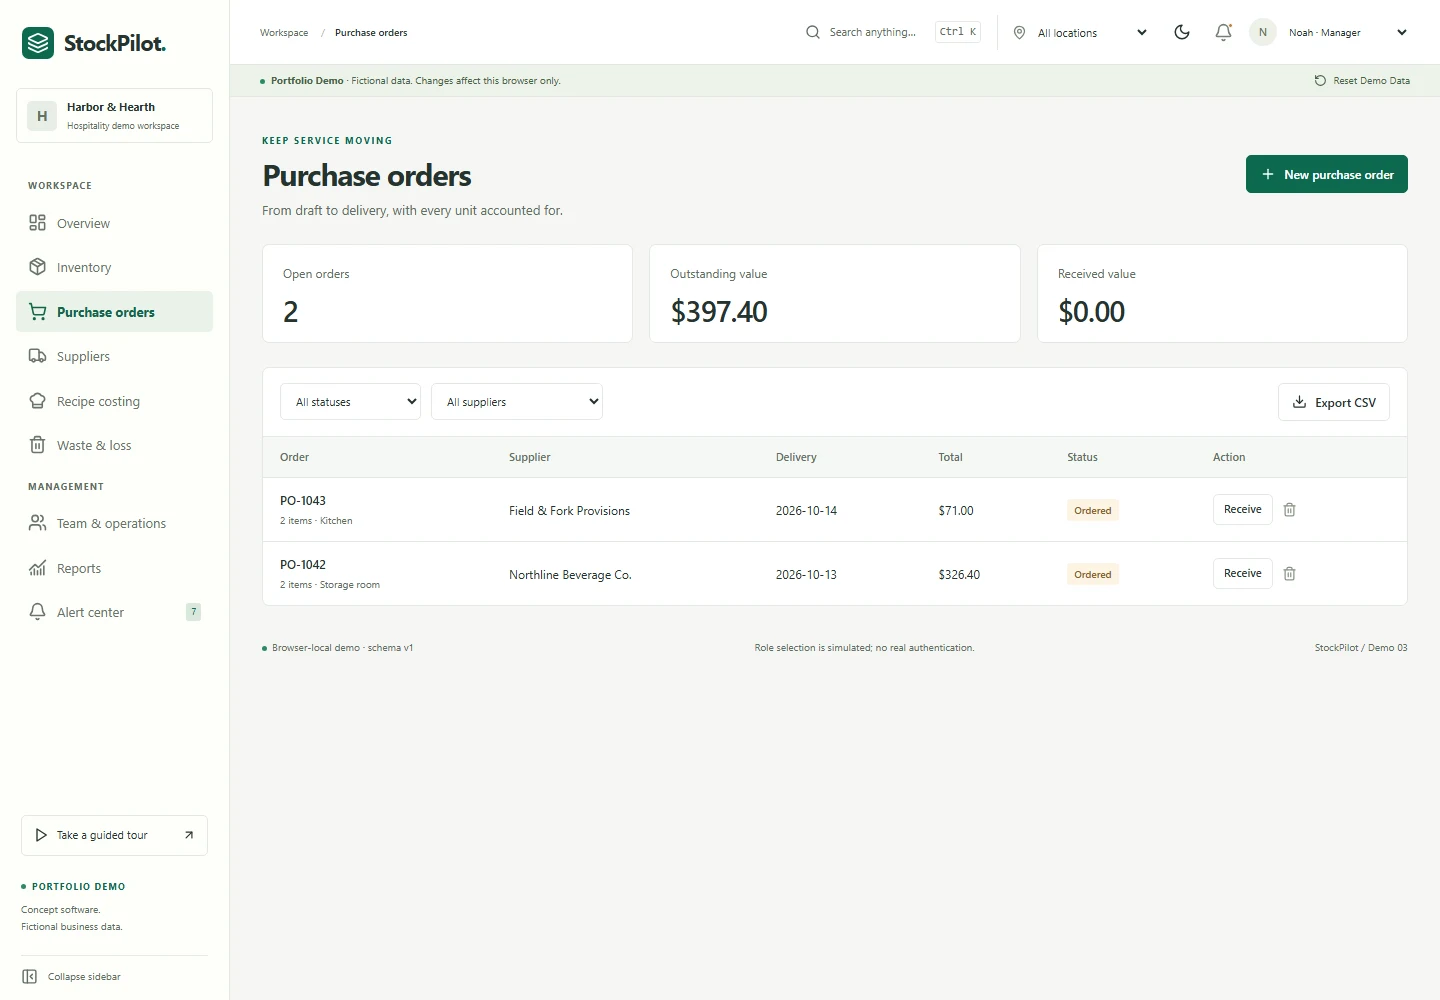
Task: Click the $71.00 total
Action: tap(956, 511)
